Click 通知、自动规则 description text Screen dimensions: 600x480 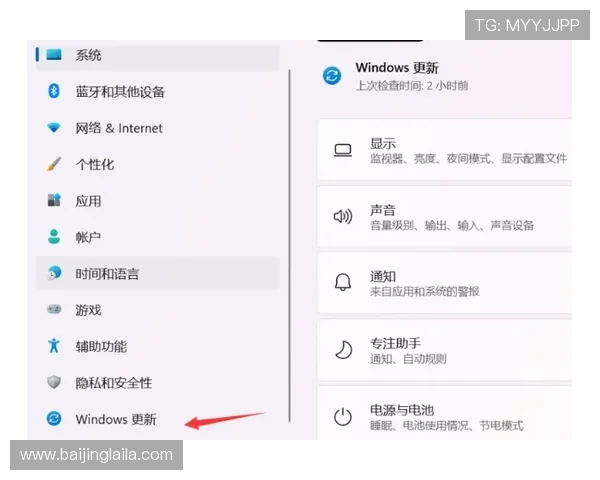408,359
